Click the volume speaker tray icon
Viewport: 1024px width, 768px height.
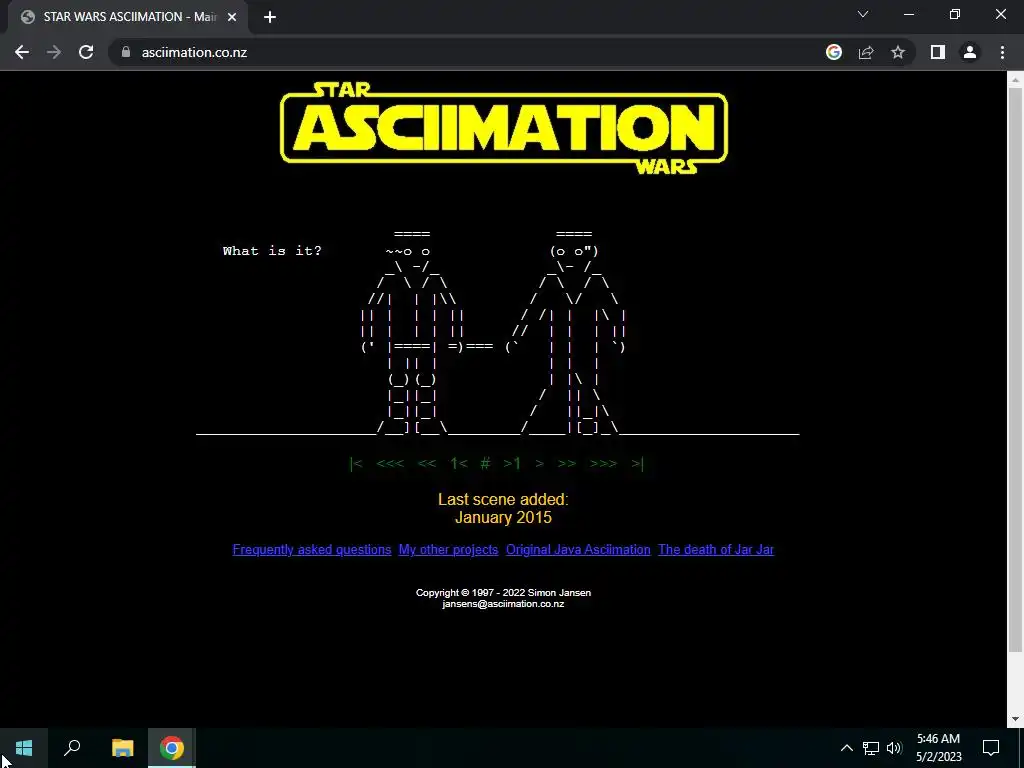[x=894, y=748]
